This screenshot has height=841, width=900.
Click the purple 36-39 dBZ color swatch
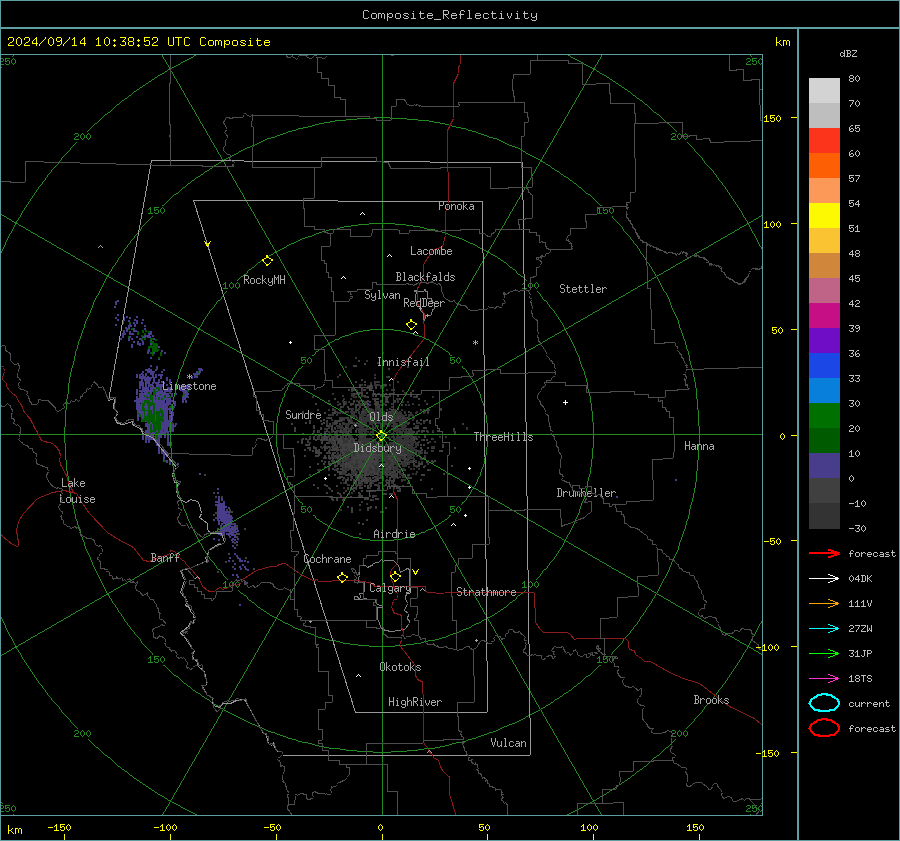(824, 340)
